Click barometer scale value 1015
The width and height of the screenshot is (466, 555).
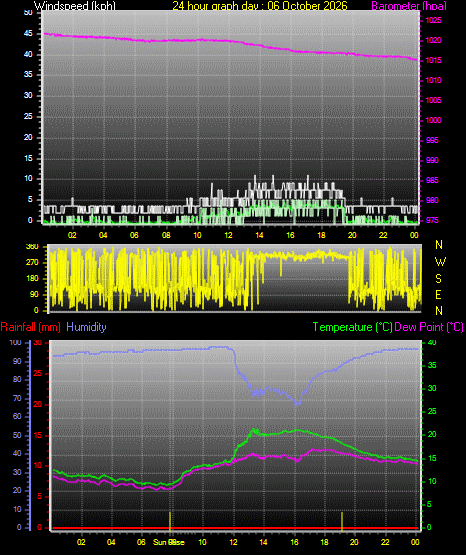[x=433, y=60]
